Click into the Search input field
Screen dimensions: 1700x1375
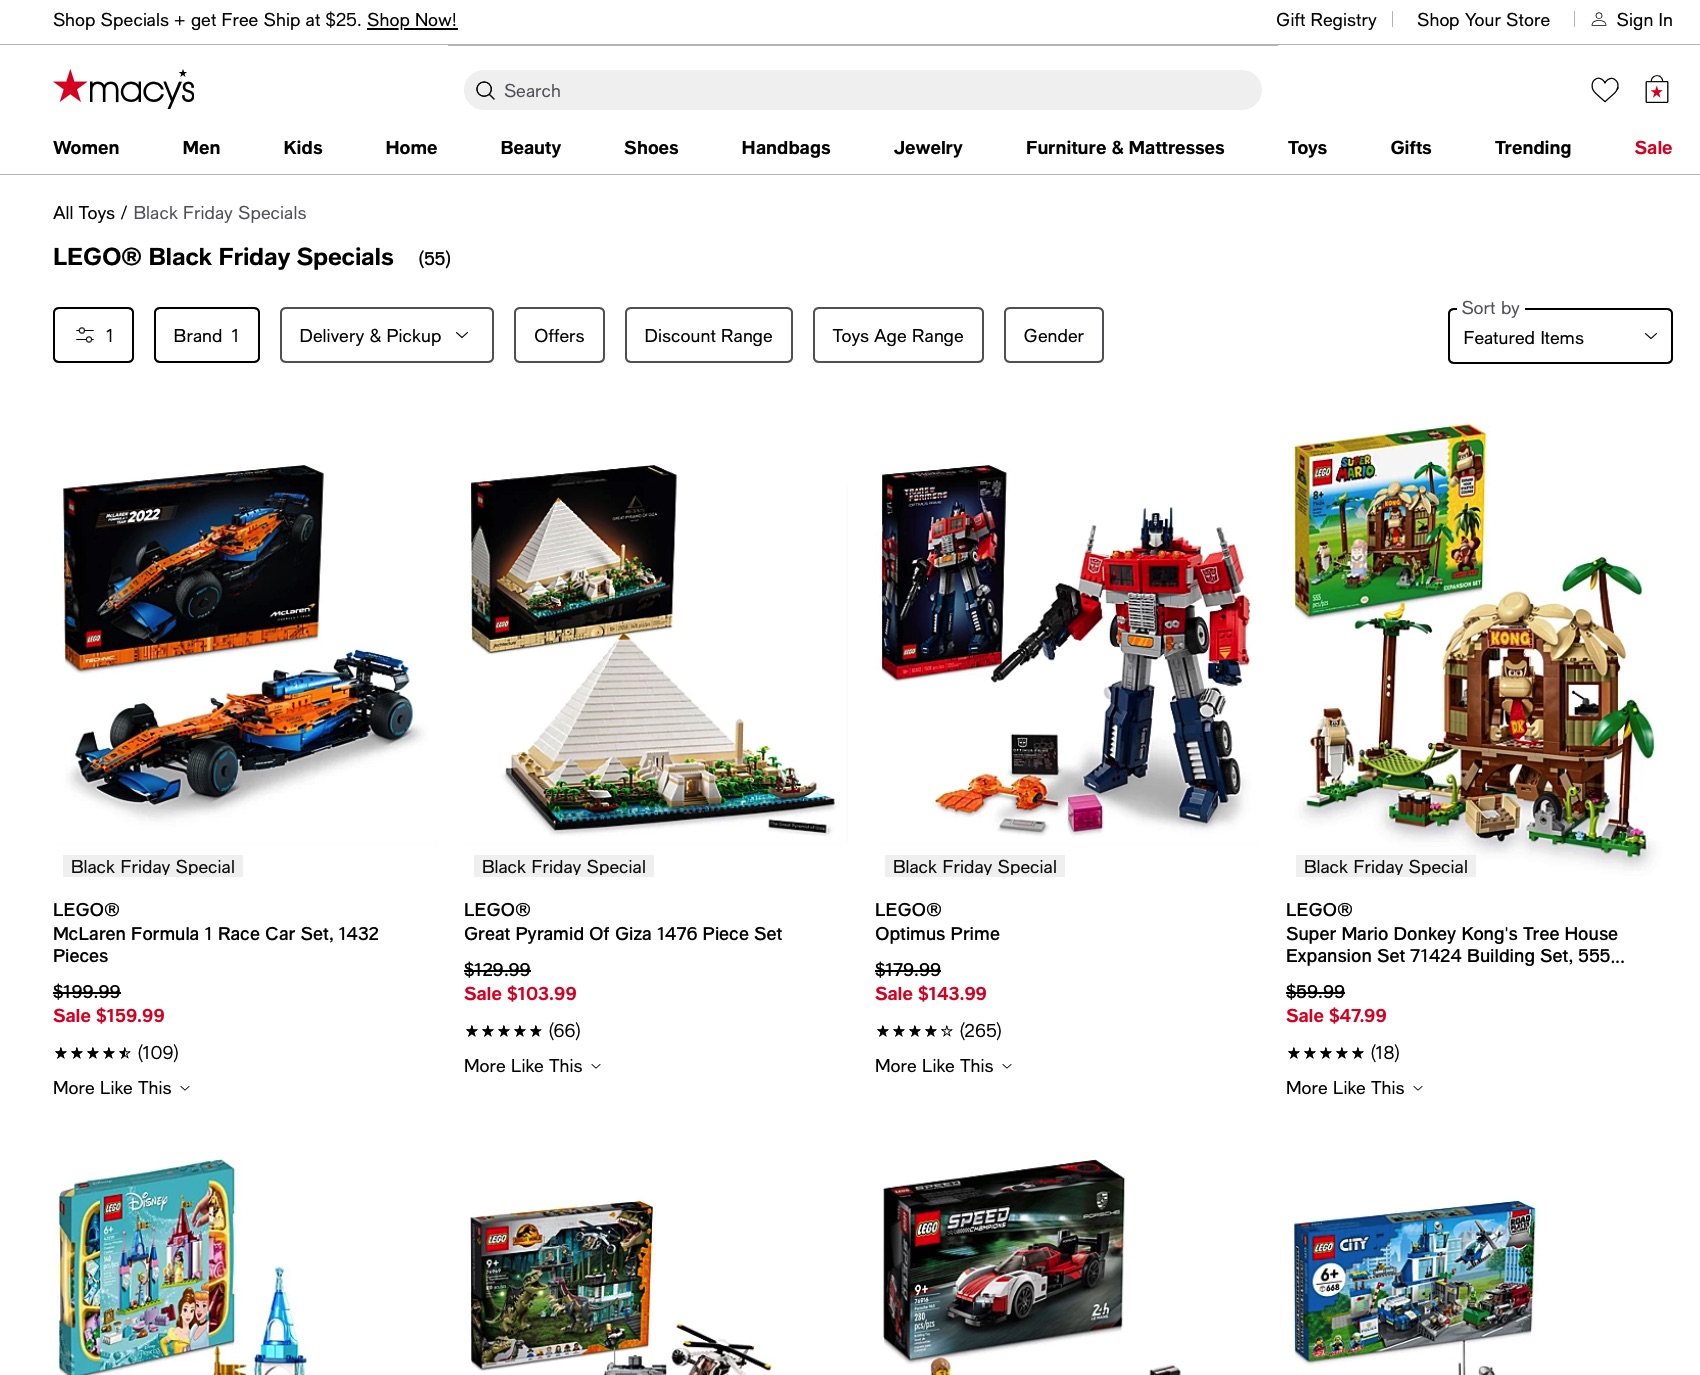point(862,90)
